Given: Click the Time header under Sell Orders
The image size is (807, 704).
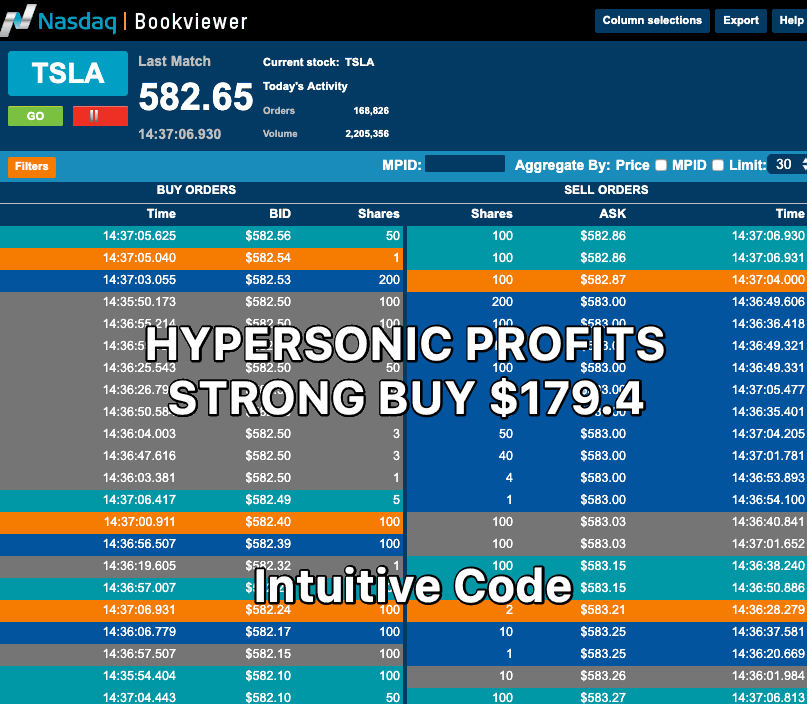Looking at the screenshot, I should 790,214.
